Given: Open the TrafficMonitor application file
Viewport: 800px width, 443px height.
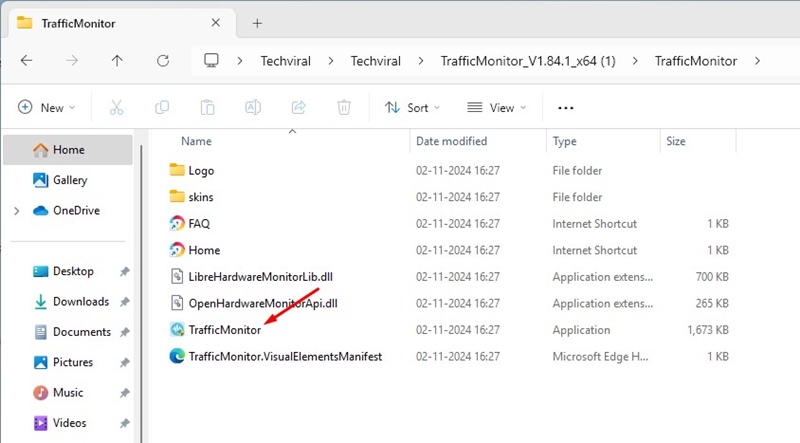Looking at the screenshot, I should (224, 330).
